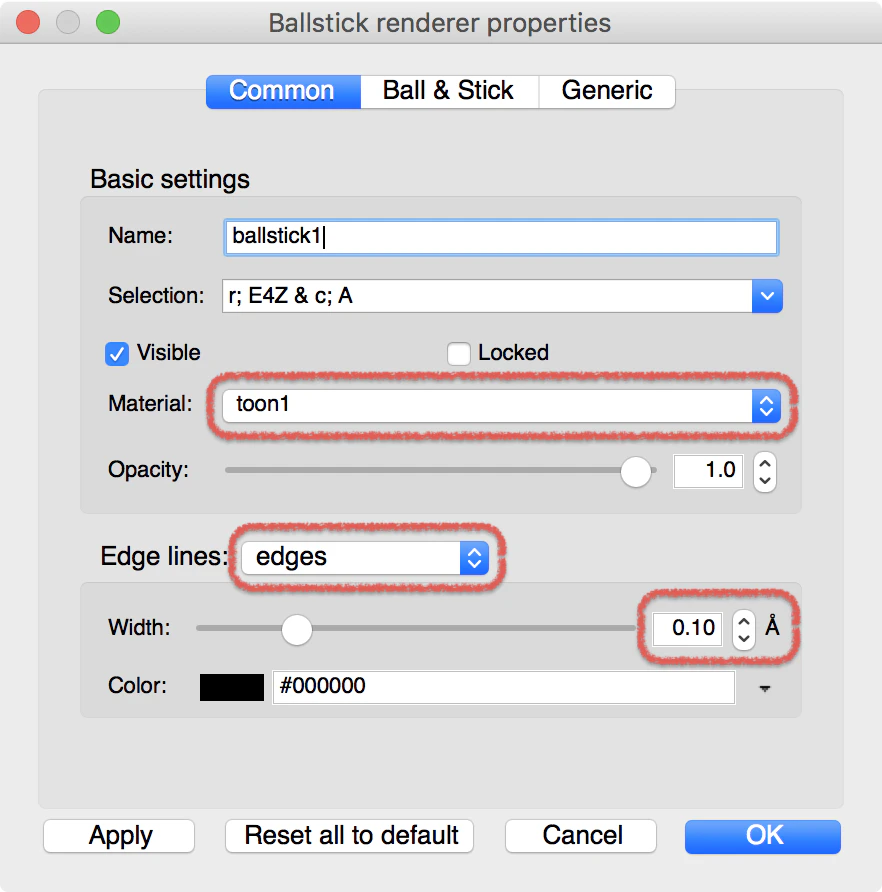
Task: Open the Selection dropdown arrow
Action: tap(767, 296)
